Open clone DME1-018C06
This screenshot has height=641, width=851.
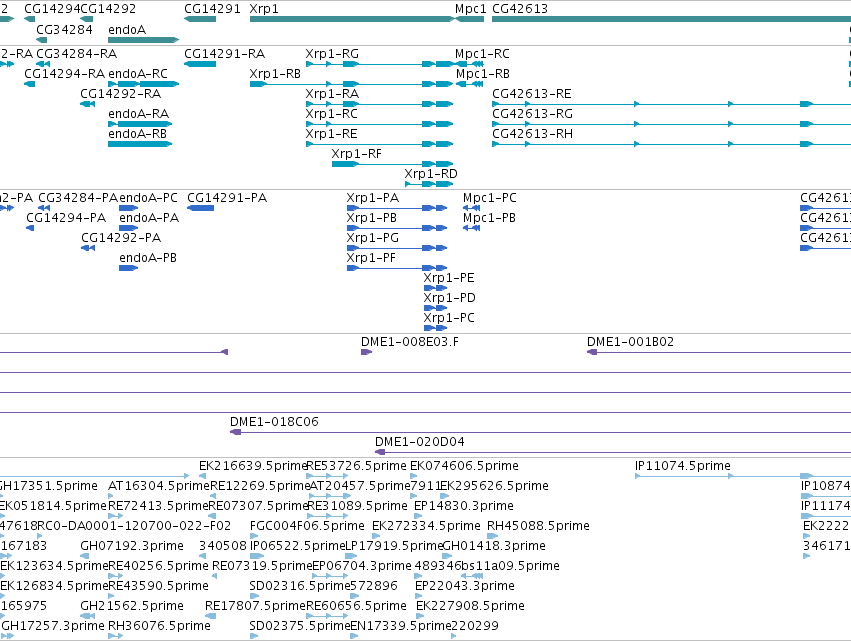274,422
